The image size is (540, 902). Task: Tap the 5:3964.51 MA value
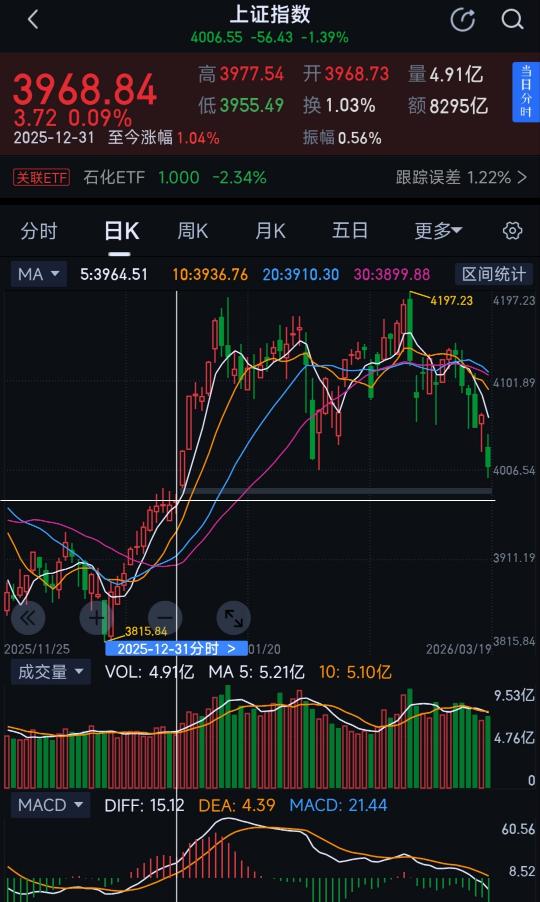[114, 275]
